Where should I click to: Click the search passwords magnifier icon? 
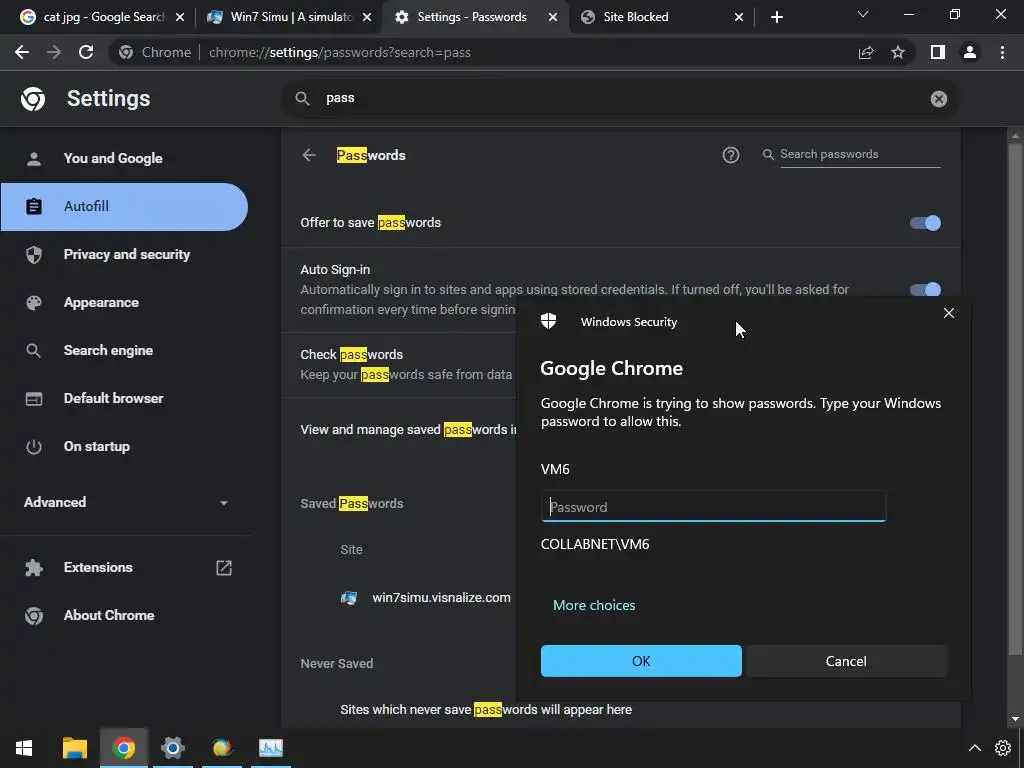(x=768, y=154)
